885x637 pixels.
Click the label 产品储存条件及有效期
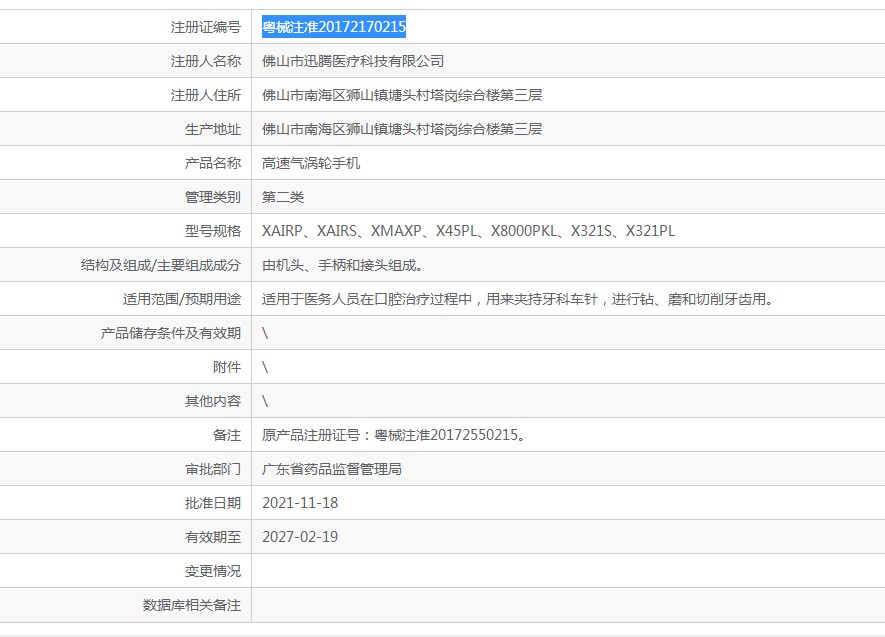(x=170, y=333)
